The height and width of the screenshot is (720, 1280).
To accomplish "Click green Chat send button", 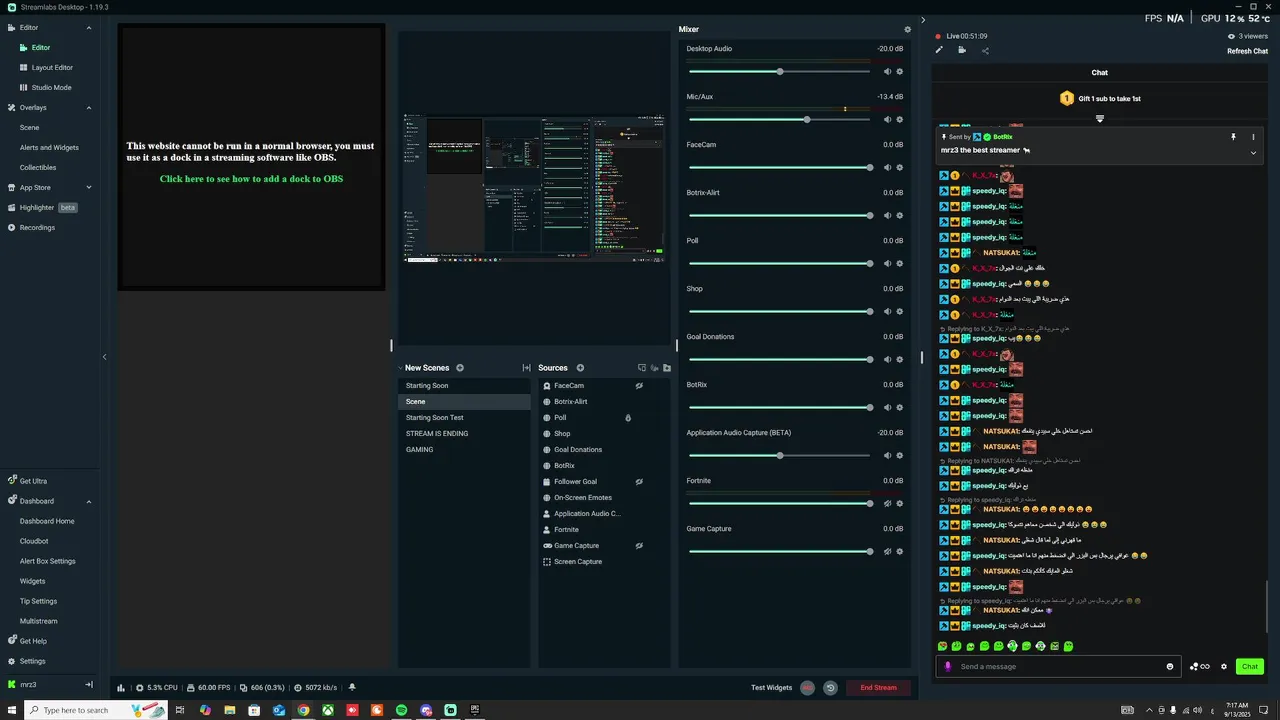I will 1249,667.
